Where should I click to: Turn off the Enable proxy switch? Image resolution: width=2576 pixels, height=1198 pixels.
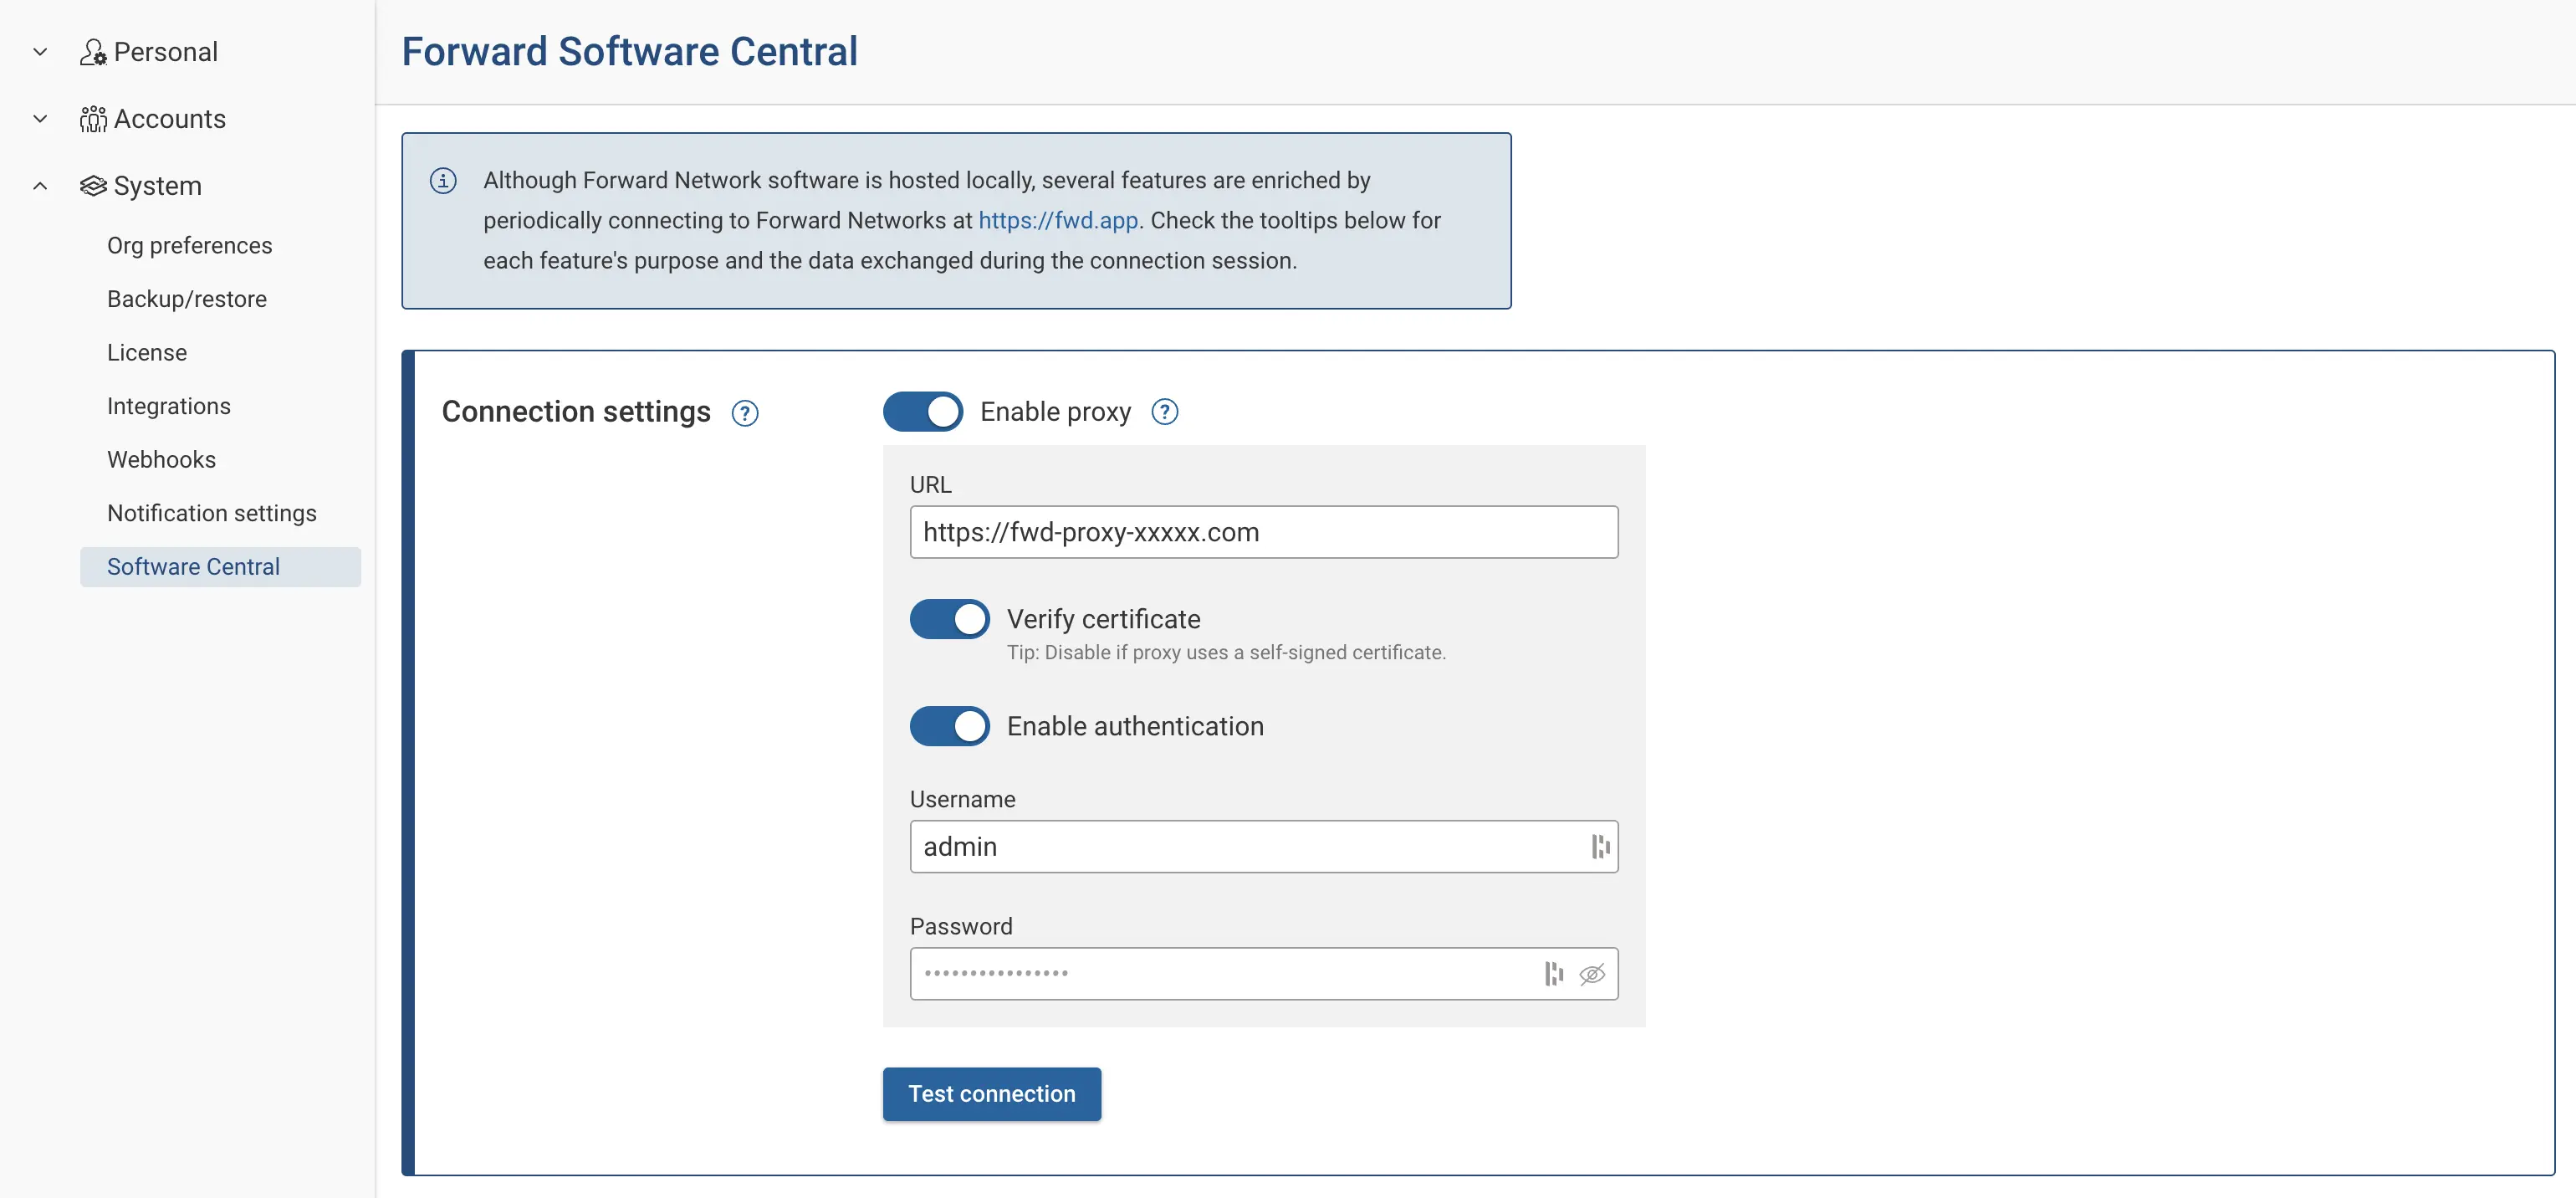[x=922, y=412]
